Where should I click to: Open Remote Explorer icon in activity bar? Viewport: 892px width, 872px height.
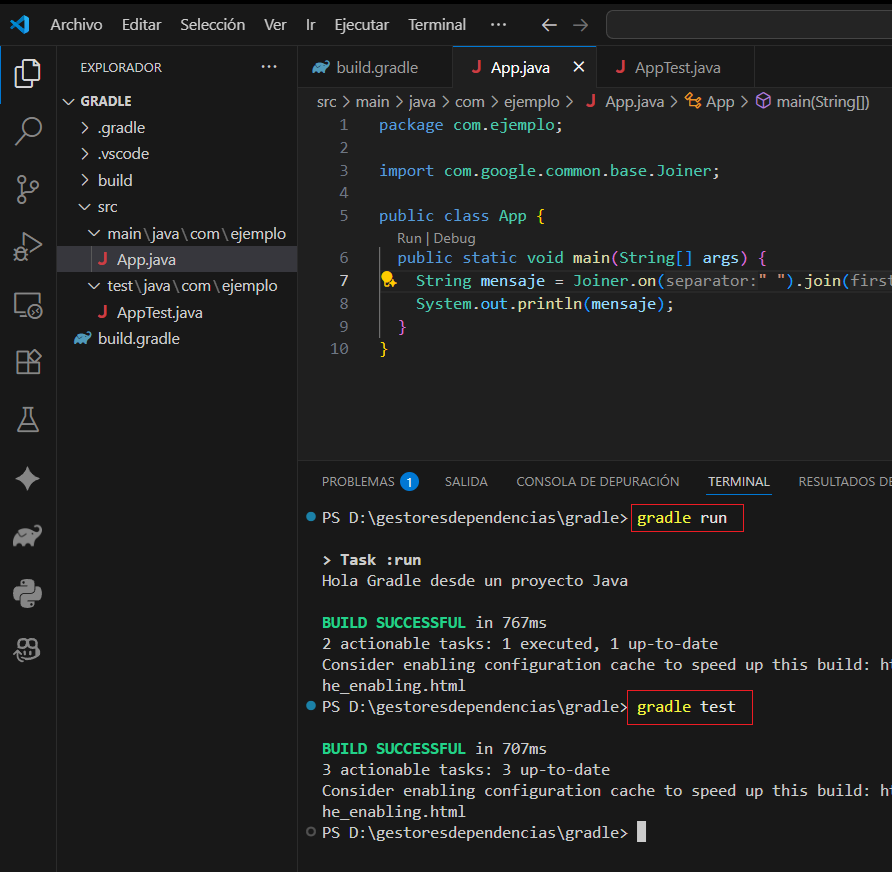tap(28, 305)
